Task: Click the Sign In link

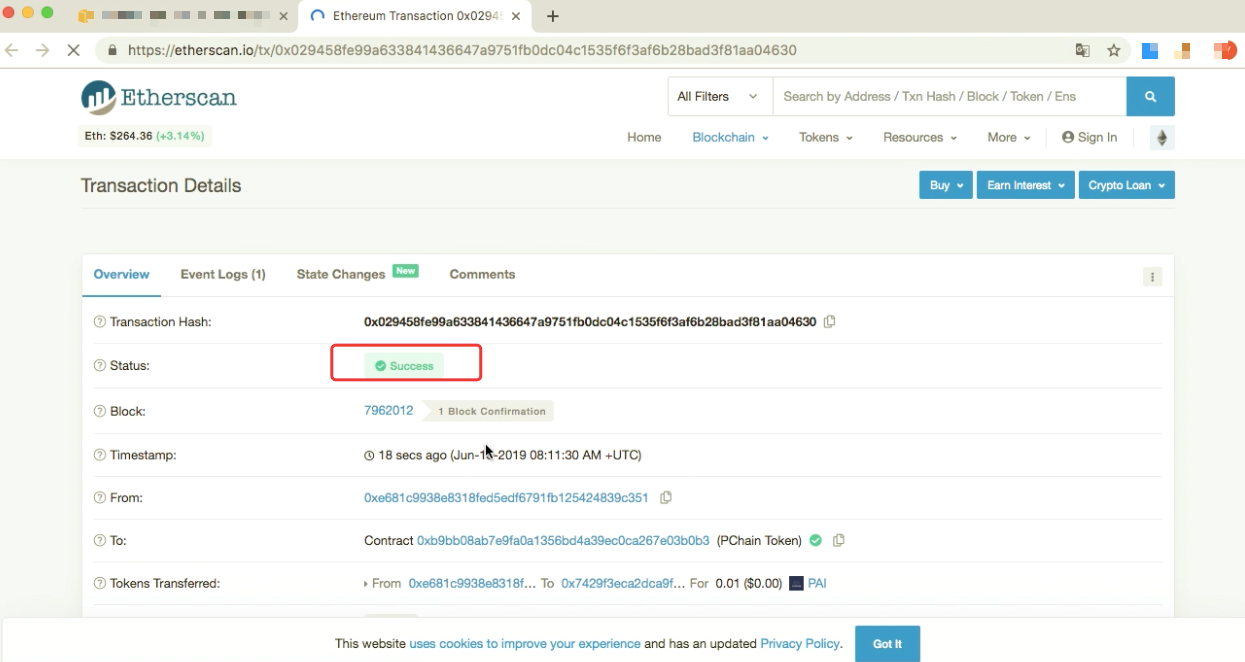Action: (1090, 138)
